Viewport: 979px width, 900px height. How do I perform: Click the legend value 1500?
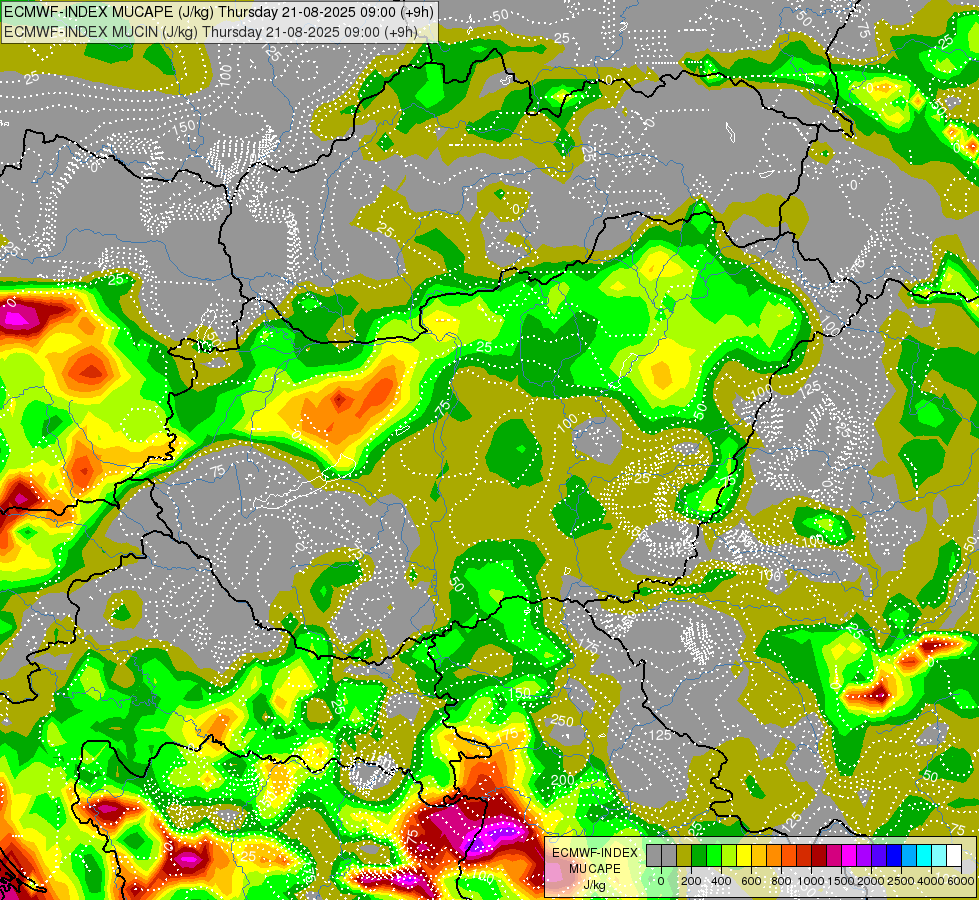click(841, 881)
